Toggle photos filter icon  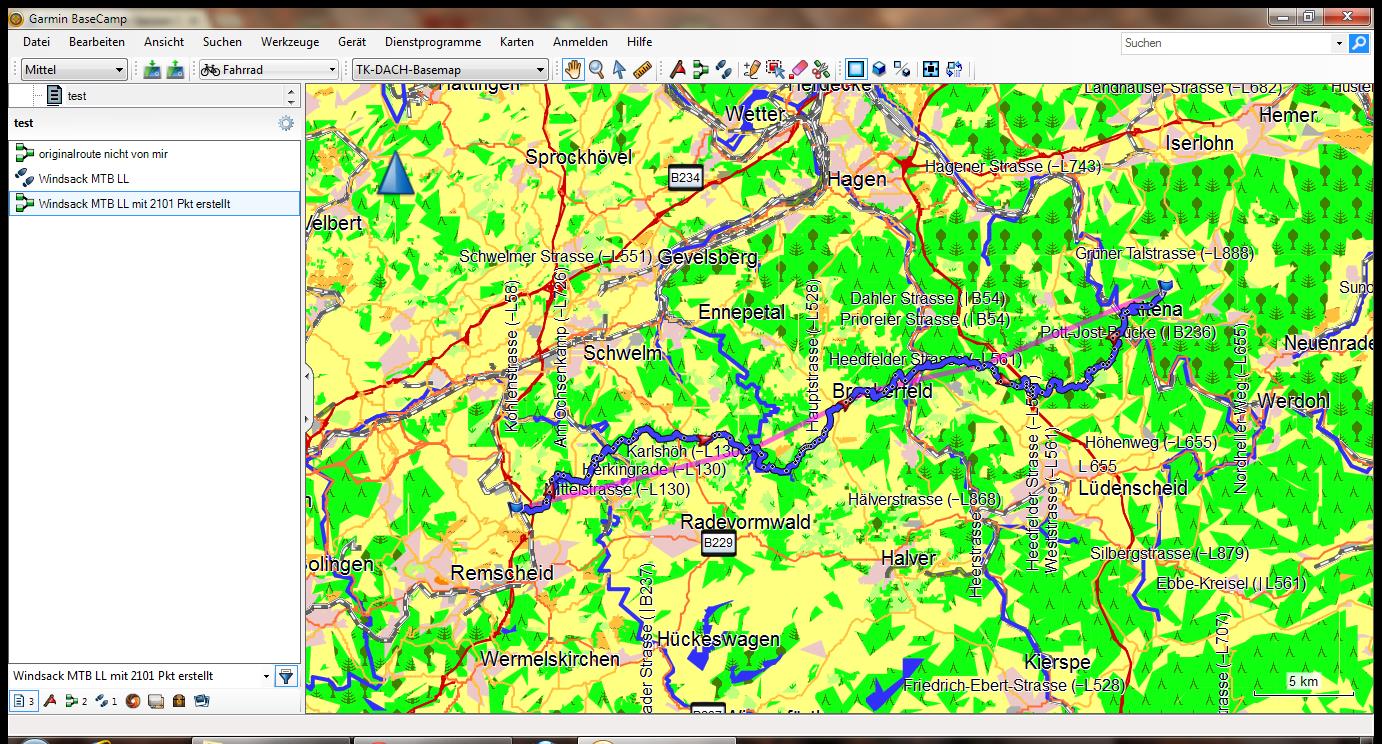click(x=202, y=701)
